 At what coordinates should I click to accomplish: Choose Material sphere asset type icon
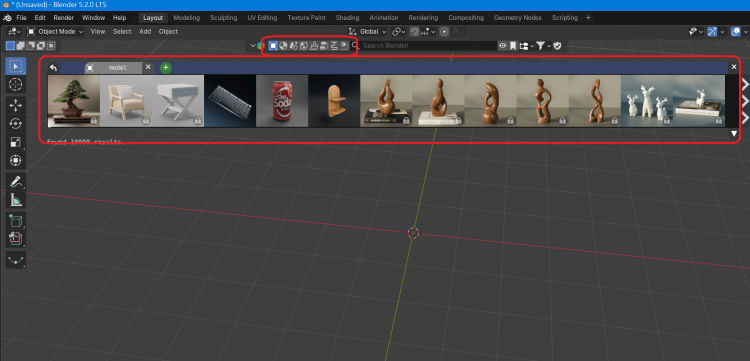(283, 46)
